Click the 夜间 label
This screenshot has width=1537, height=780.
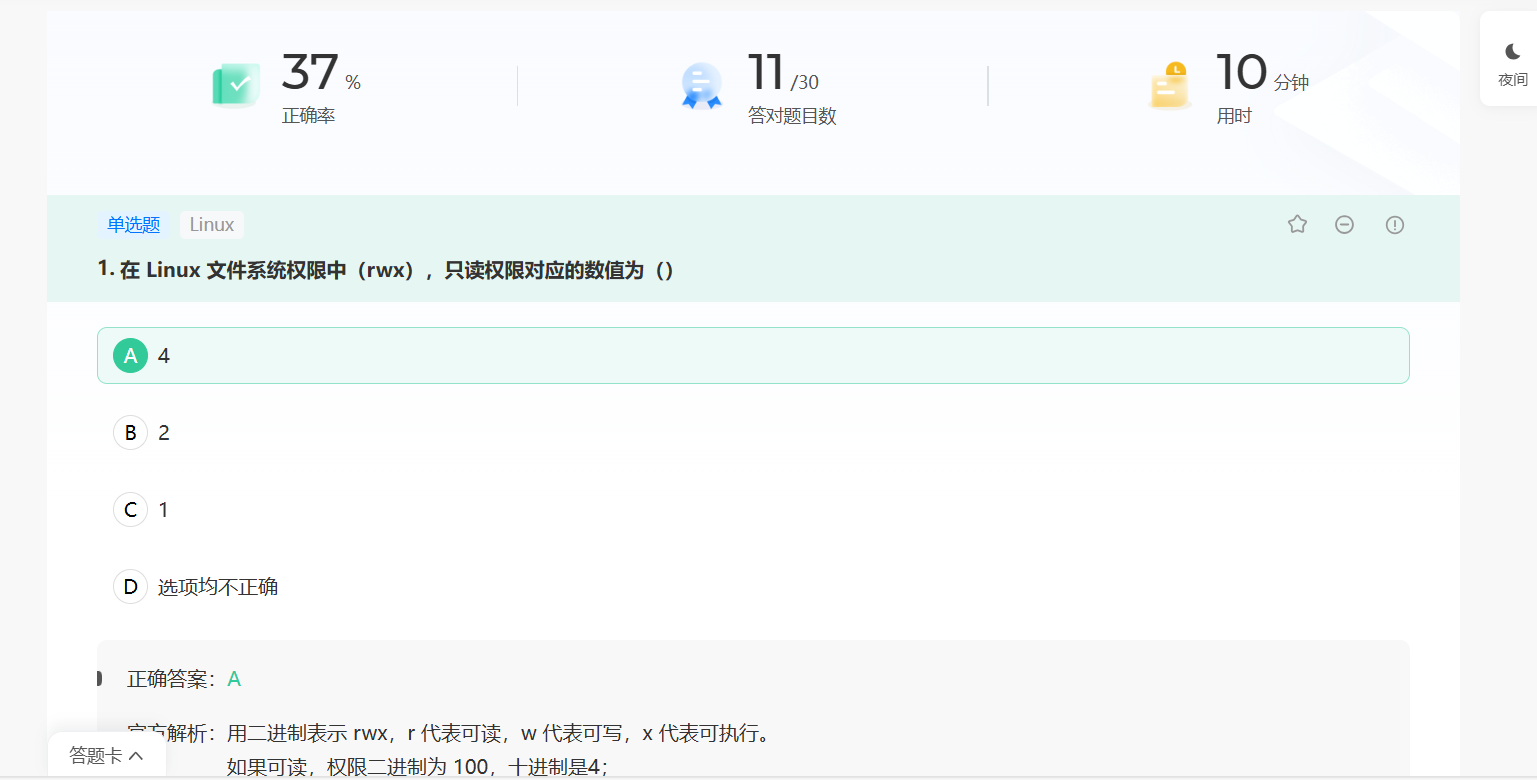pyautogui.click(x=1513, y=80)
